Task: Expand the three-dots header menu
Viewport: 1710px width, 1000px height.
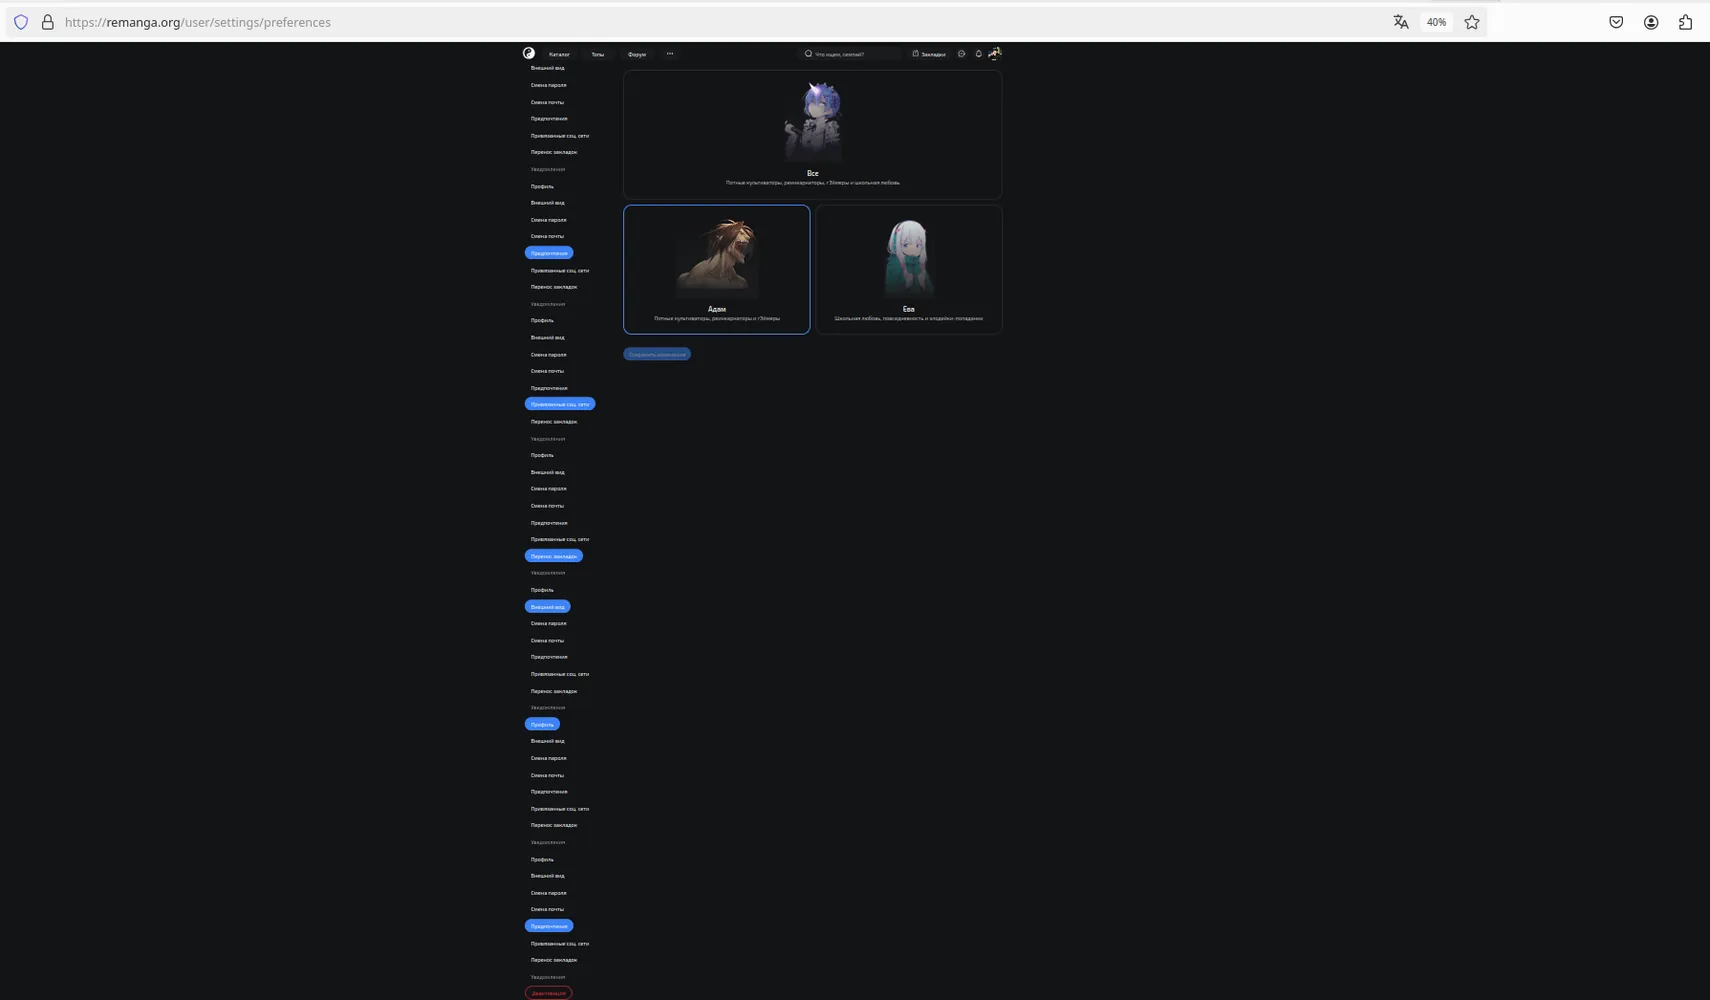Action: click(x=670, y=54)
